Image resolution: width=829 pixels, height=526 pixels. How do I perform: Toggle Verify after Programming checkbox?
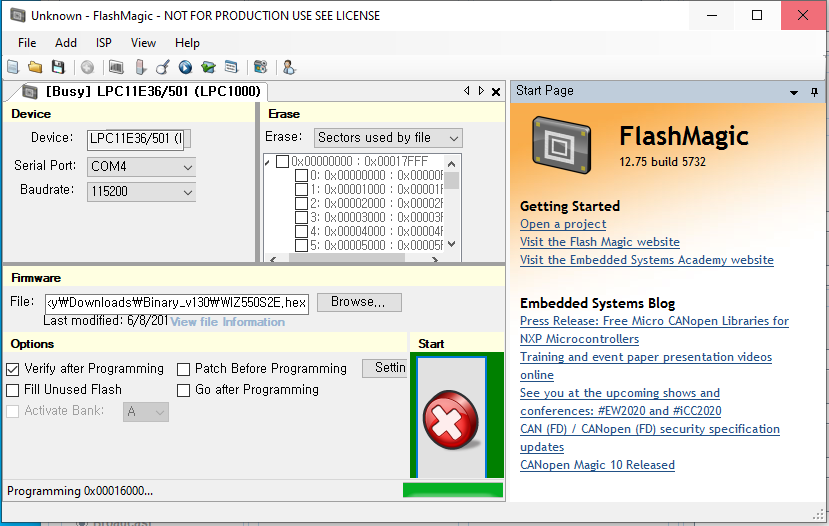tap(13, 369)
